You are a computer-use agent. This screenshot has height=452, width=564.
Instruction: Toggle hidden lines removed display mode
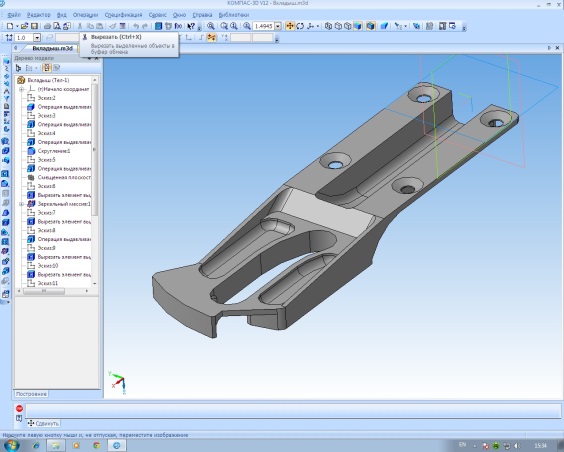[x=338, y=26]
